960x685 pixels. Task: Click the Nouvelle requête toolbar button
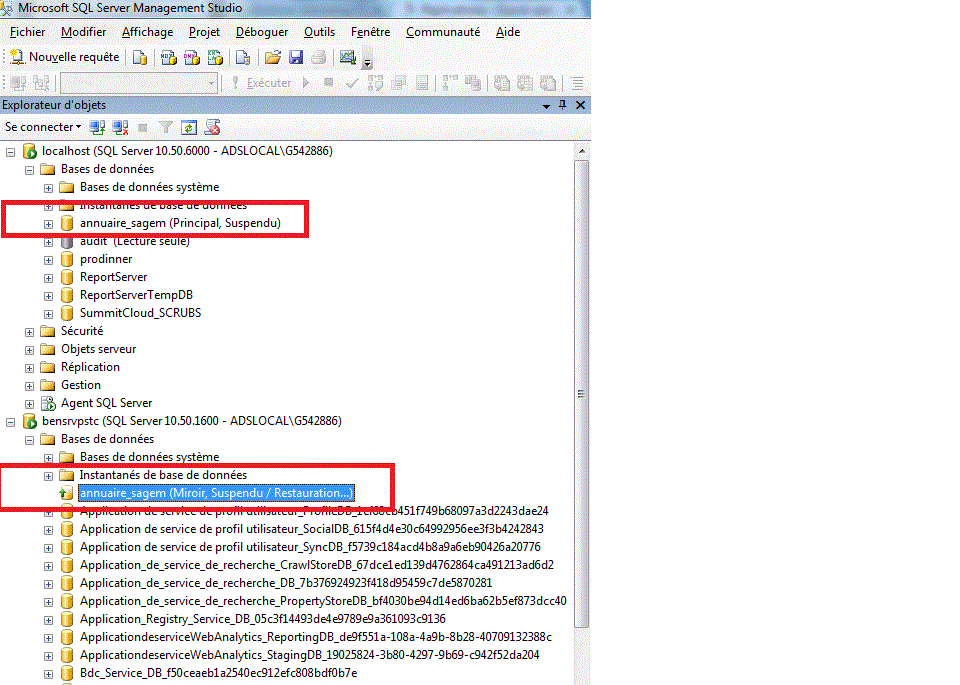coord(64,57)
